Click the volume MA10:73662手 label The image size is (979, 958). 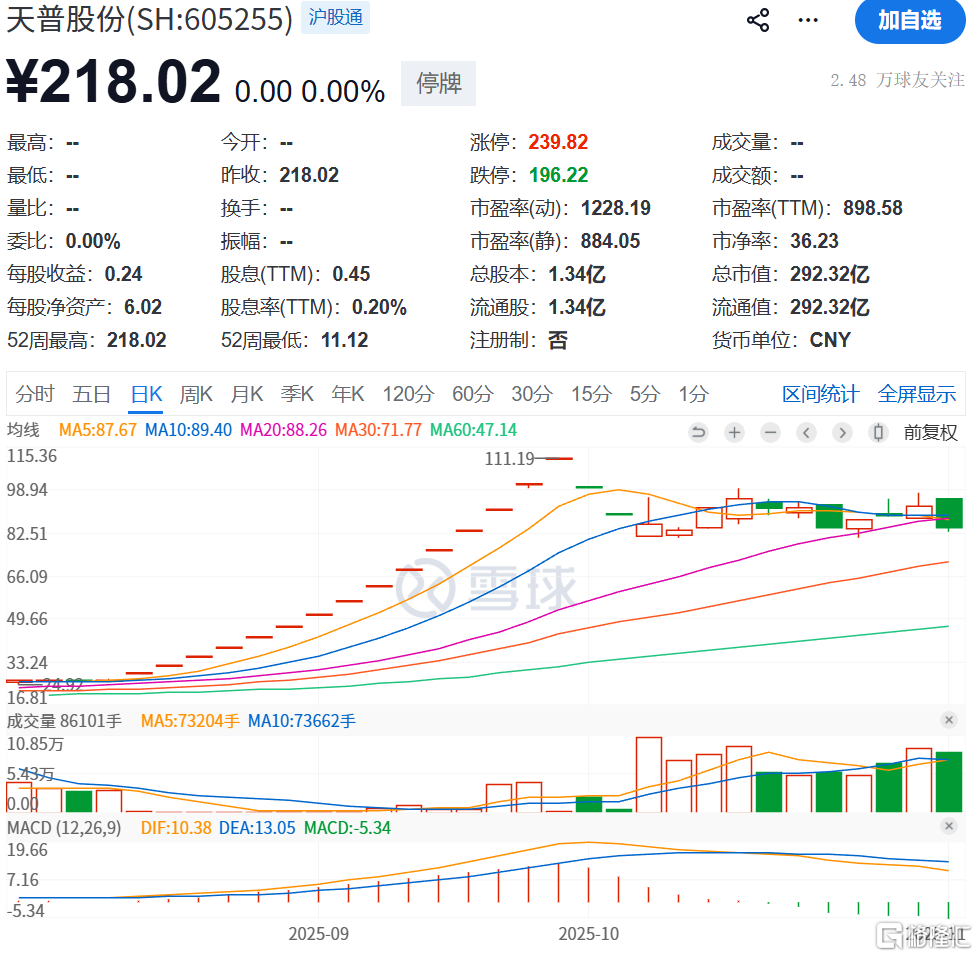pos(302,721)
